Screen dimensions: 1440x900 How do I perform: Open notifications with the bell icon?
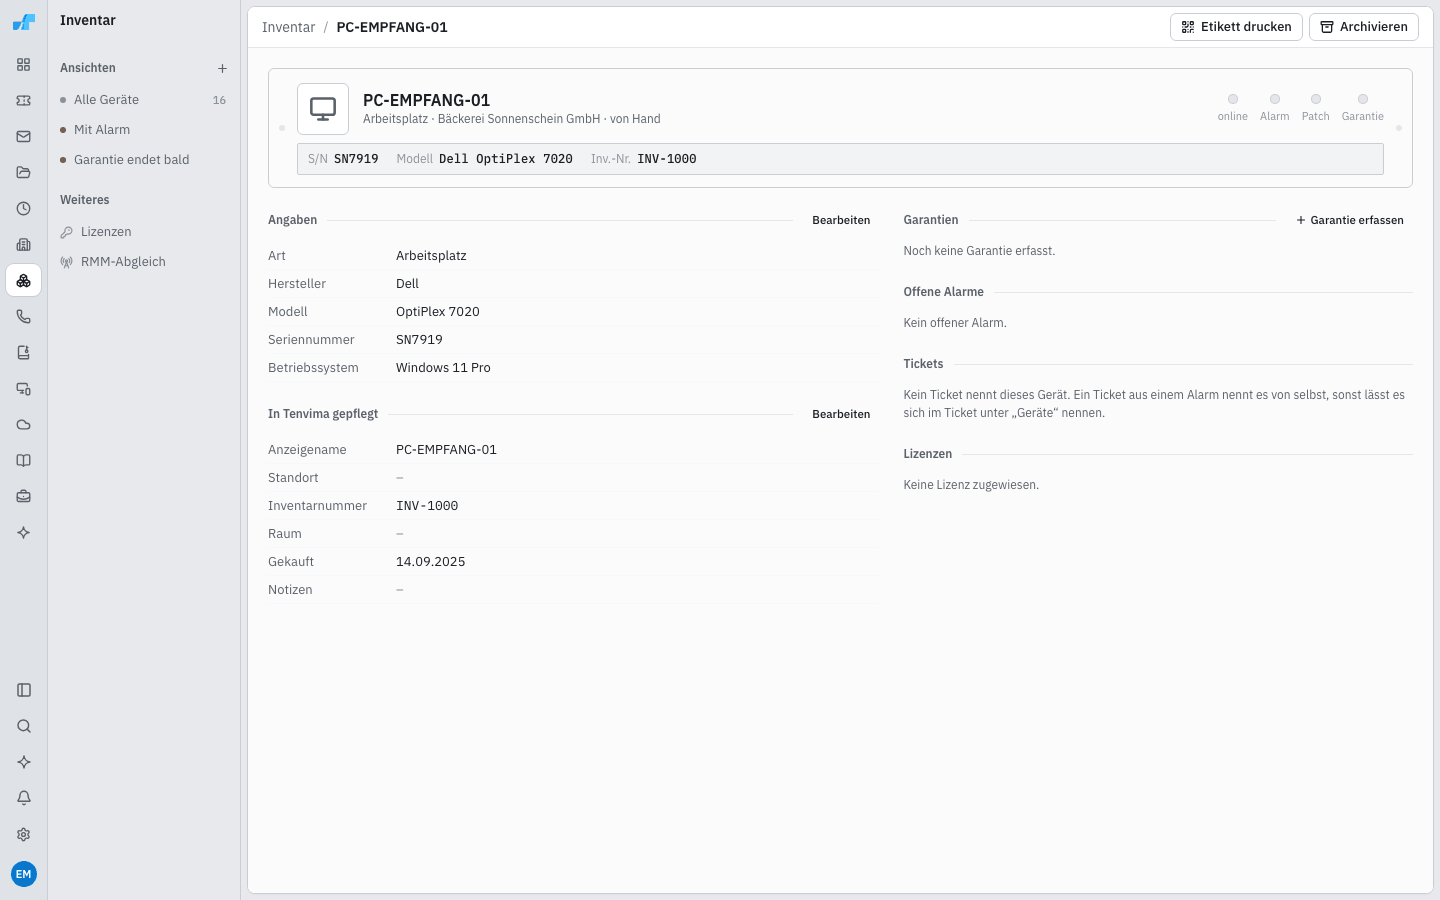pyautogui.click(x=24, y=798)
